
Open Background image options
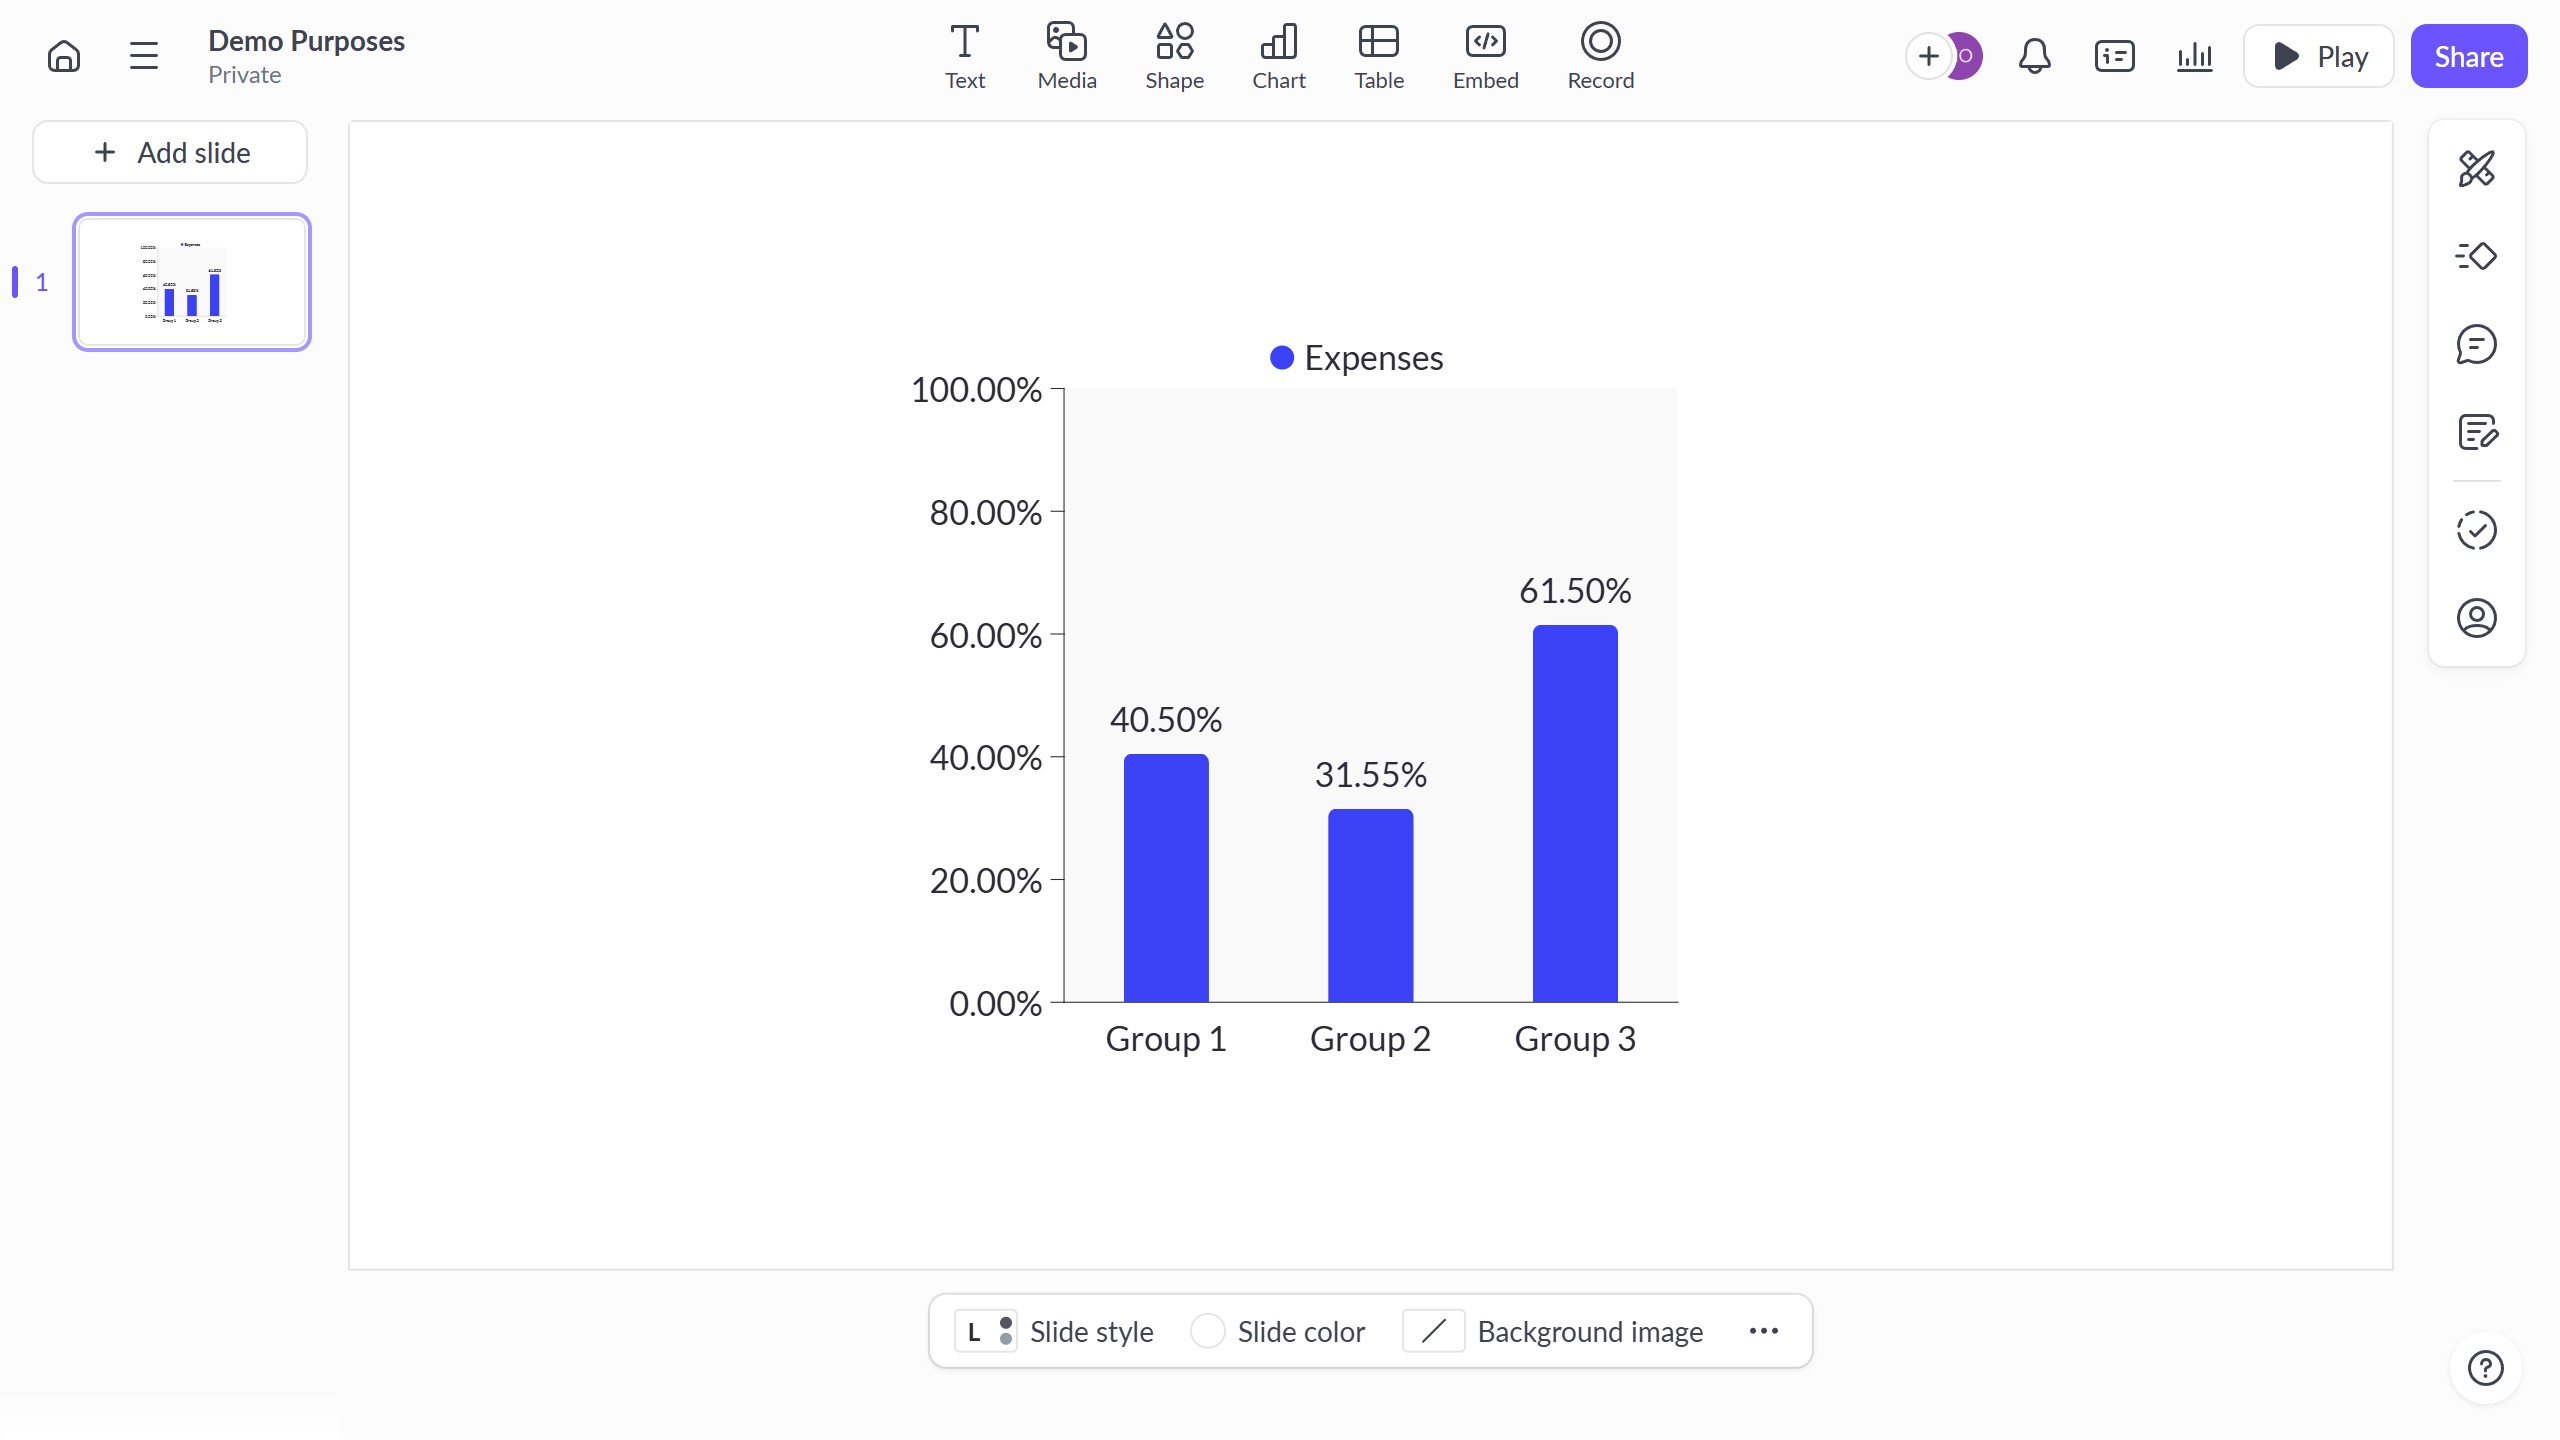coord(1553,1331)
